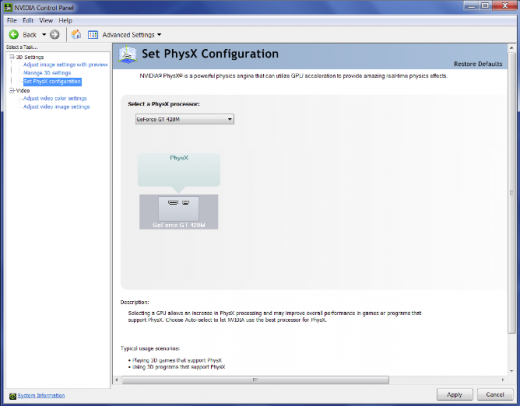Click the Set PhysX Configuration heading
Viewport: 520px width, 406px height.
click(210, 54)
